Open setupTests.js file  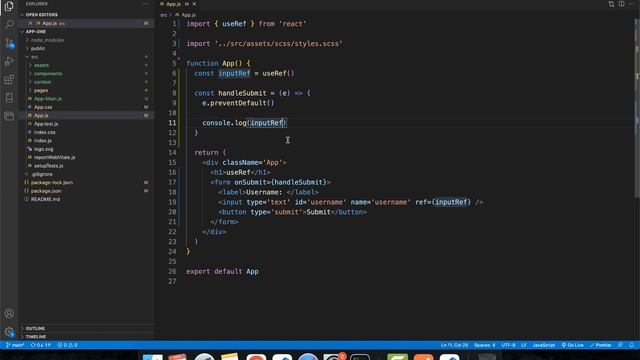[48, 166]
